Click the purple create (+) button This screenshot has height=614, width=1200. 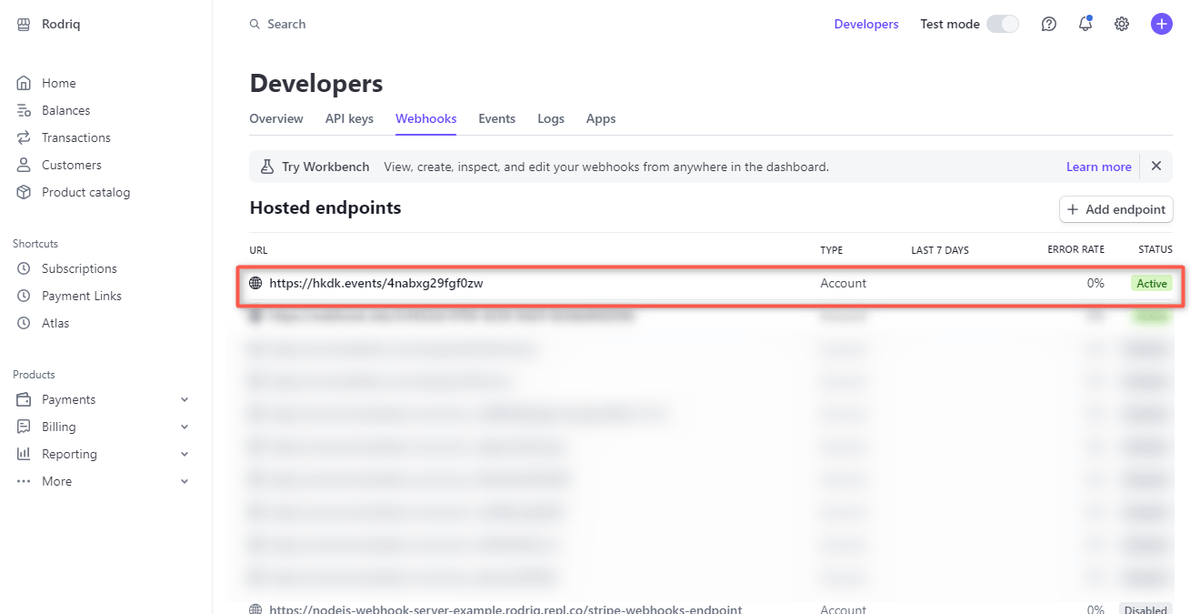pyautogui.click(x=1161, y=23)
